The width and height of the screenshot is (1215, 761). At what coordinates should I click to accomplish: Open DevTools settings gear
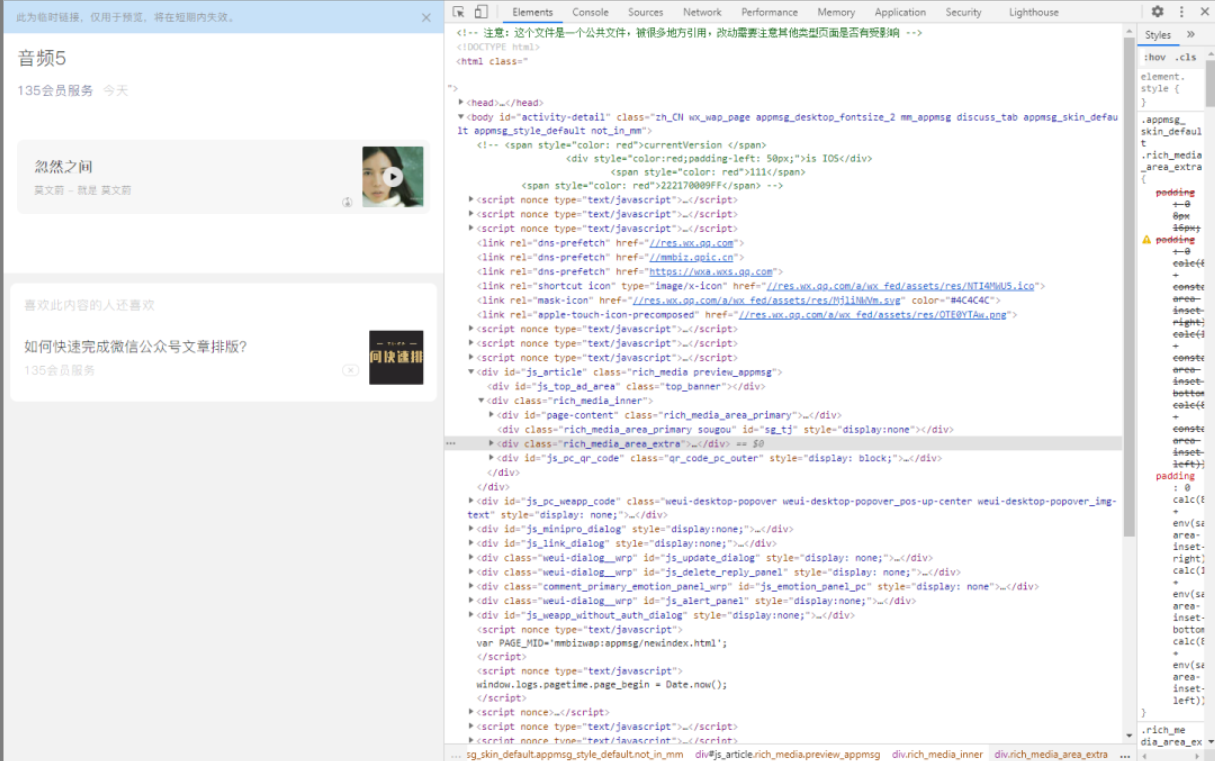click(1157, 12)
